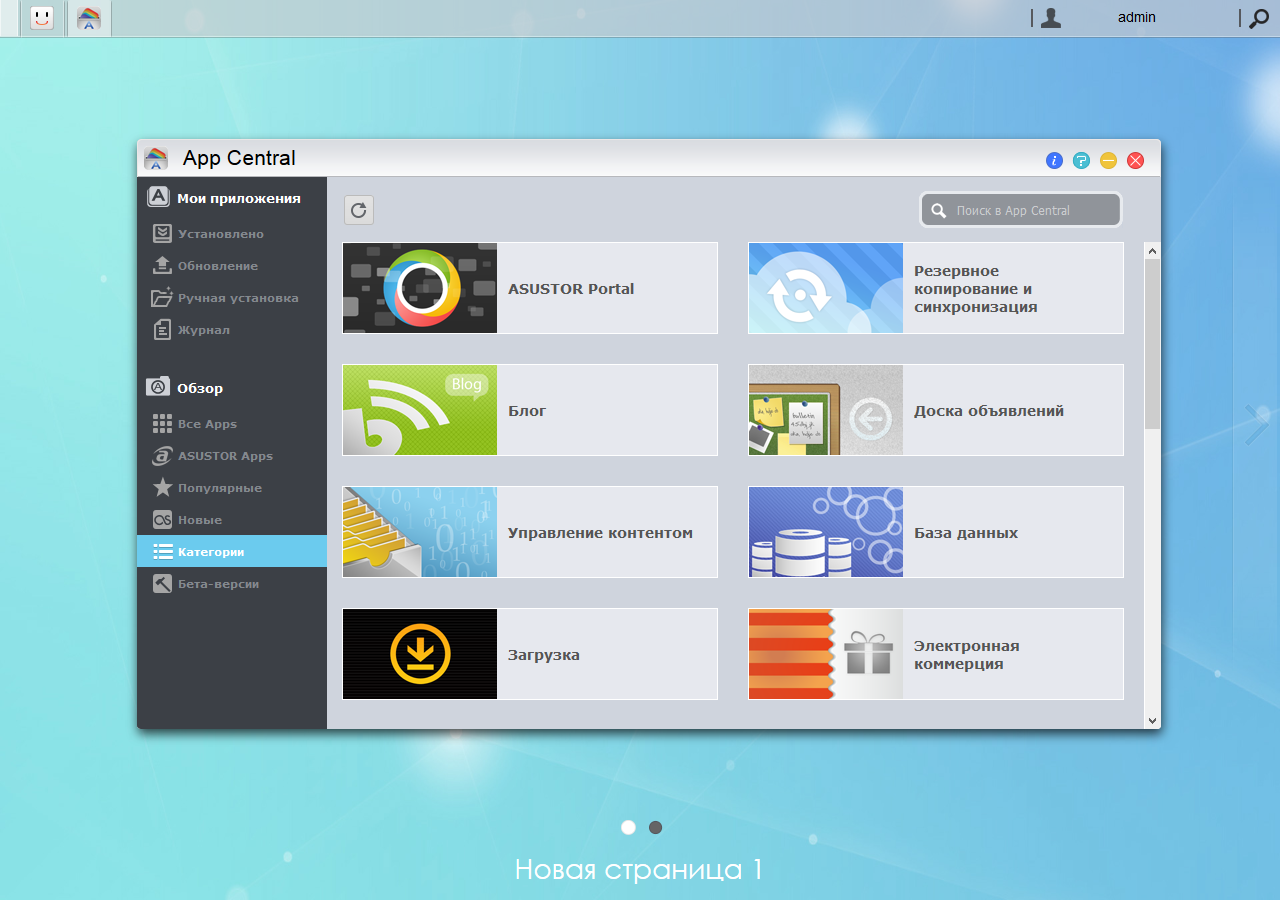
Task: Click the Установлено icon in sidebar
Action: point(162,233)
